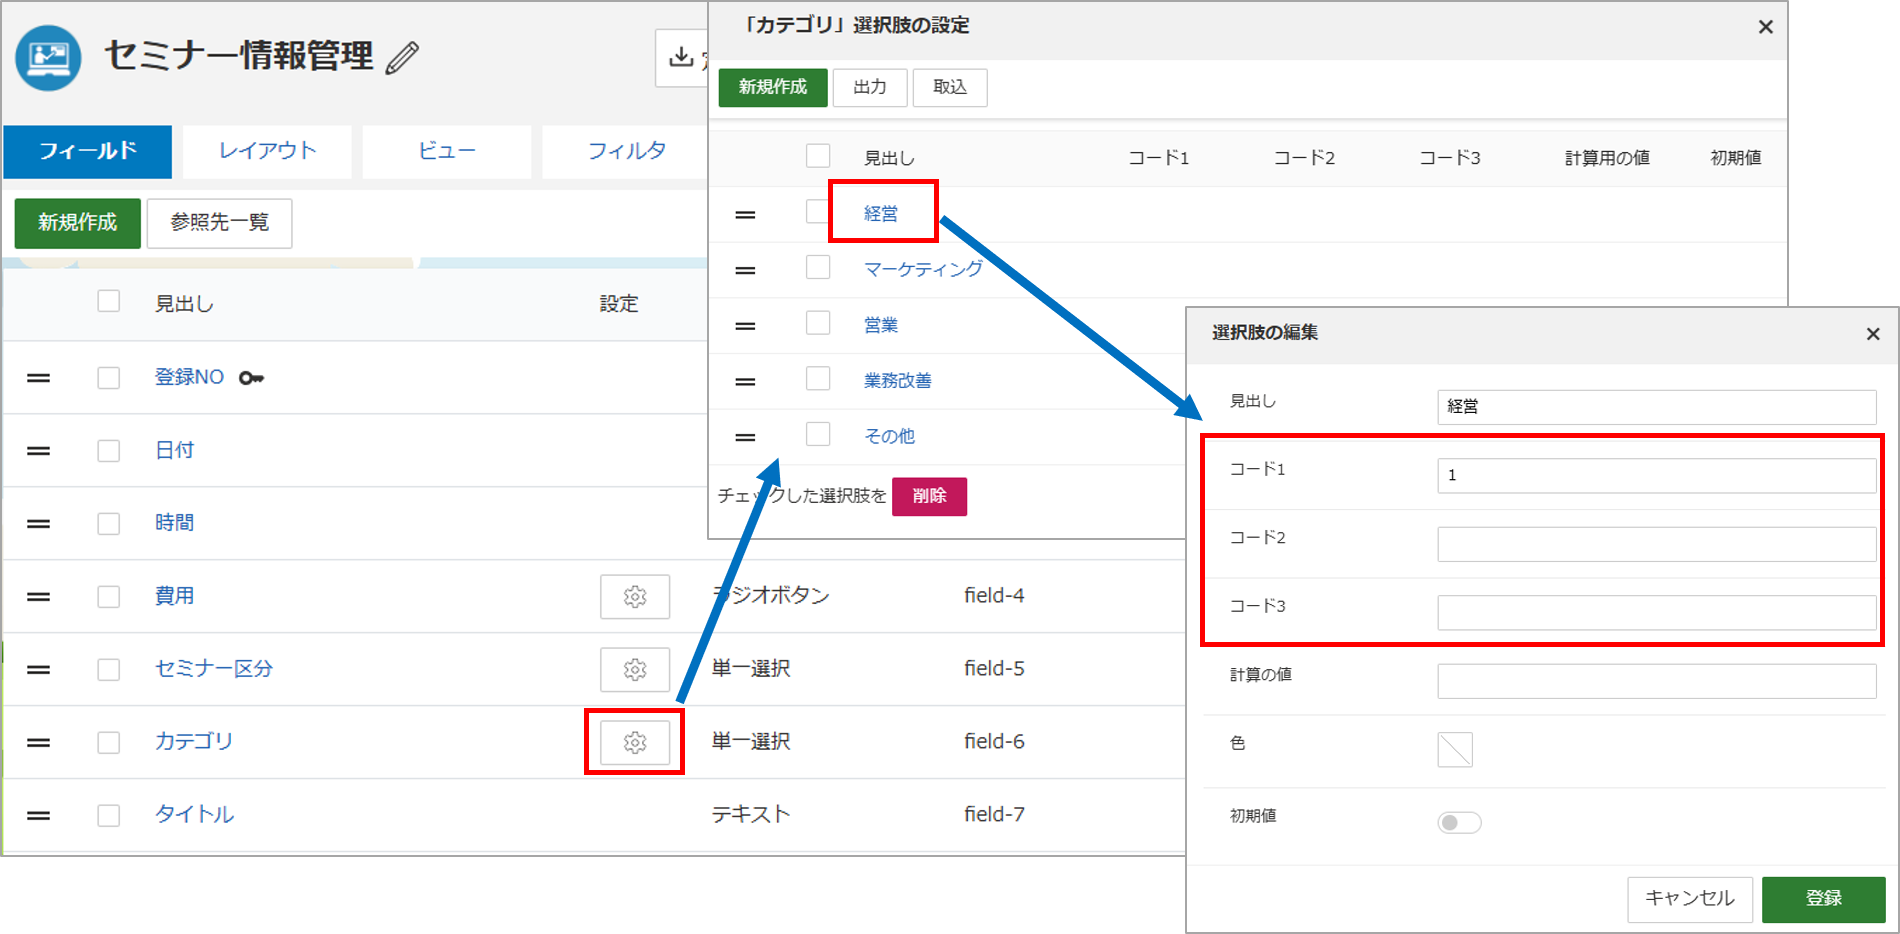Edit app title with pencil icon
Image resolution: width=1900 pixels, height=934 pixels.
[x=402, y=58]
